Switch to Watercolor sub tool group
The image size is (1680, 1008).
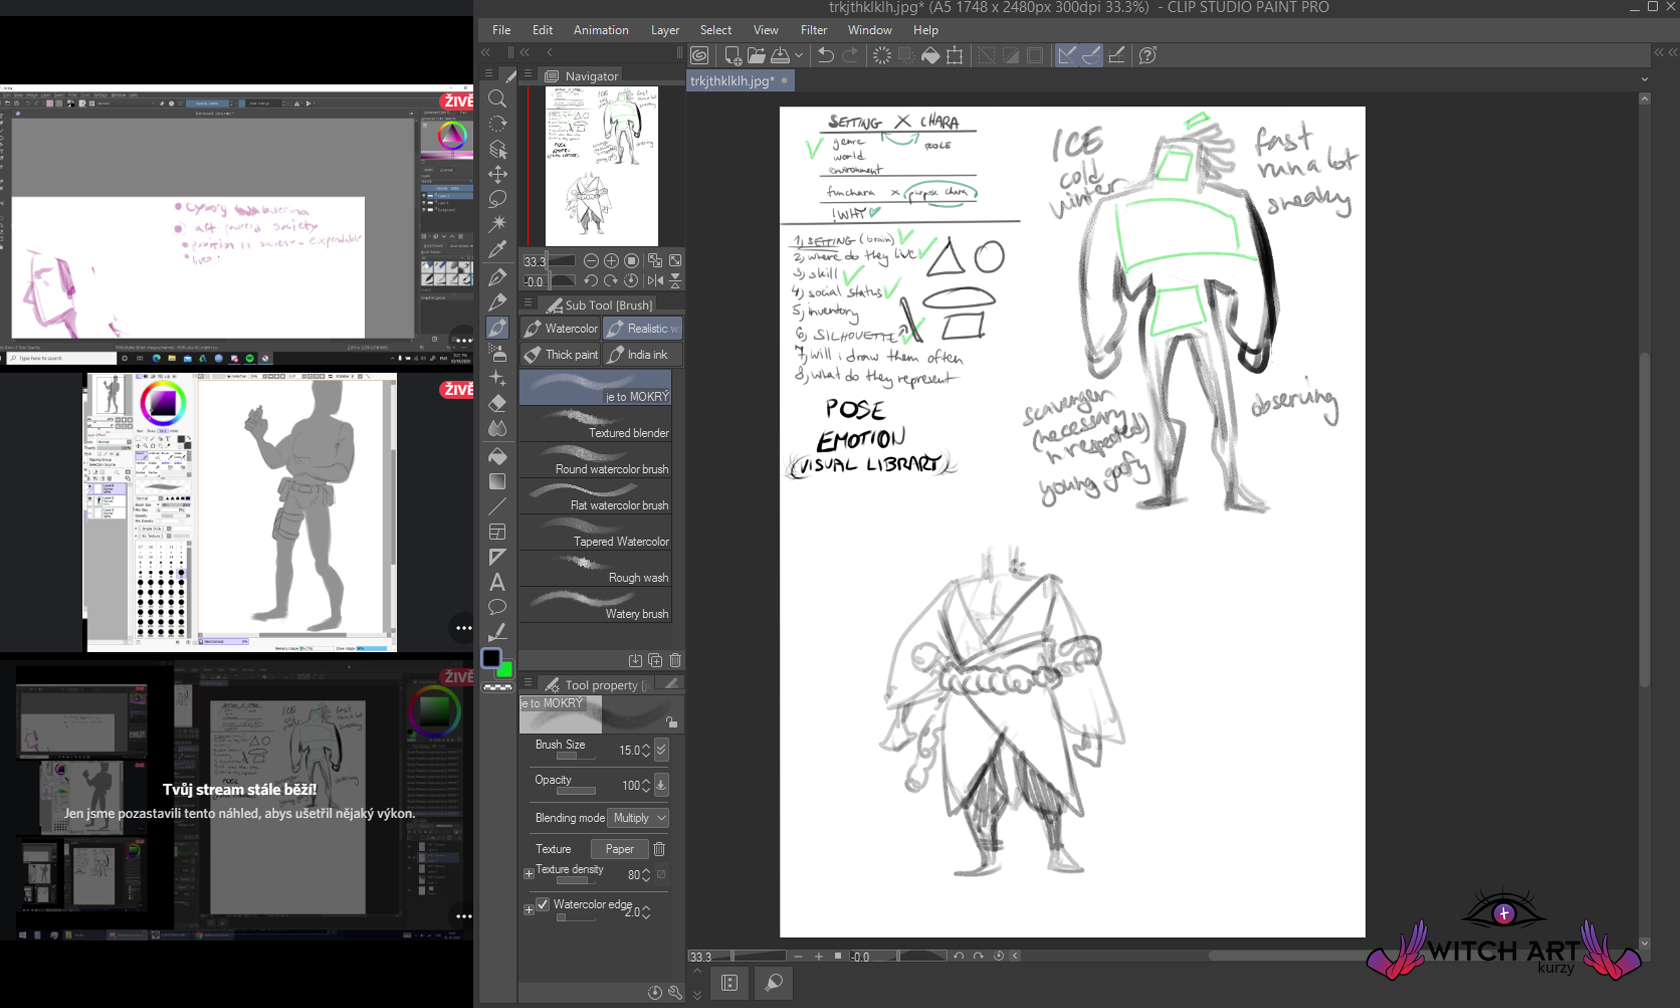pyautogui.click(x=561, y=328)
